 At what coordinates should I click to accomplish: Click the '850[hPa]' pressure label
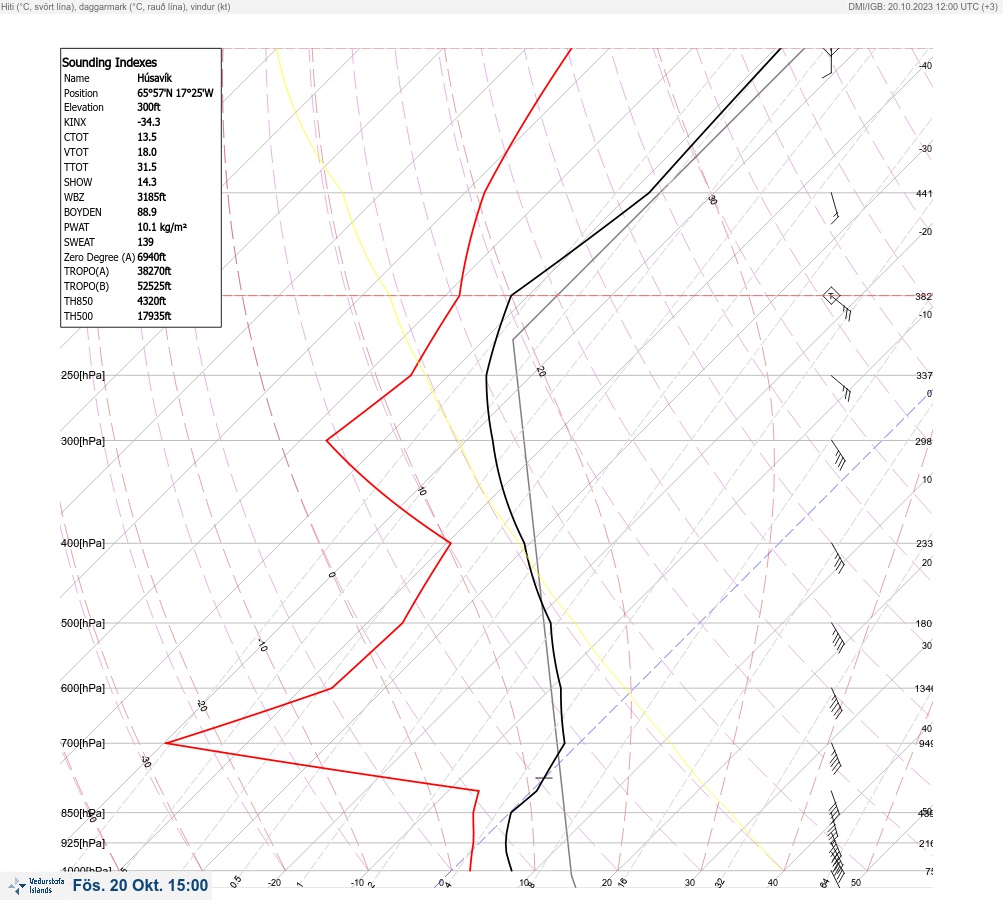[x=83, y=813]
